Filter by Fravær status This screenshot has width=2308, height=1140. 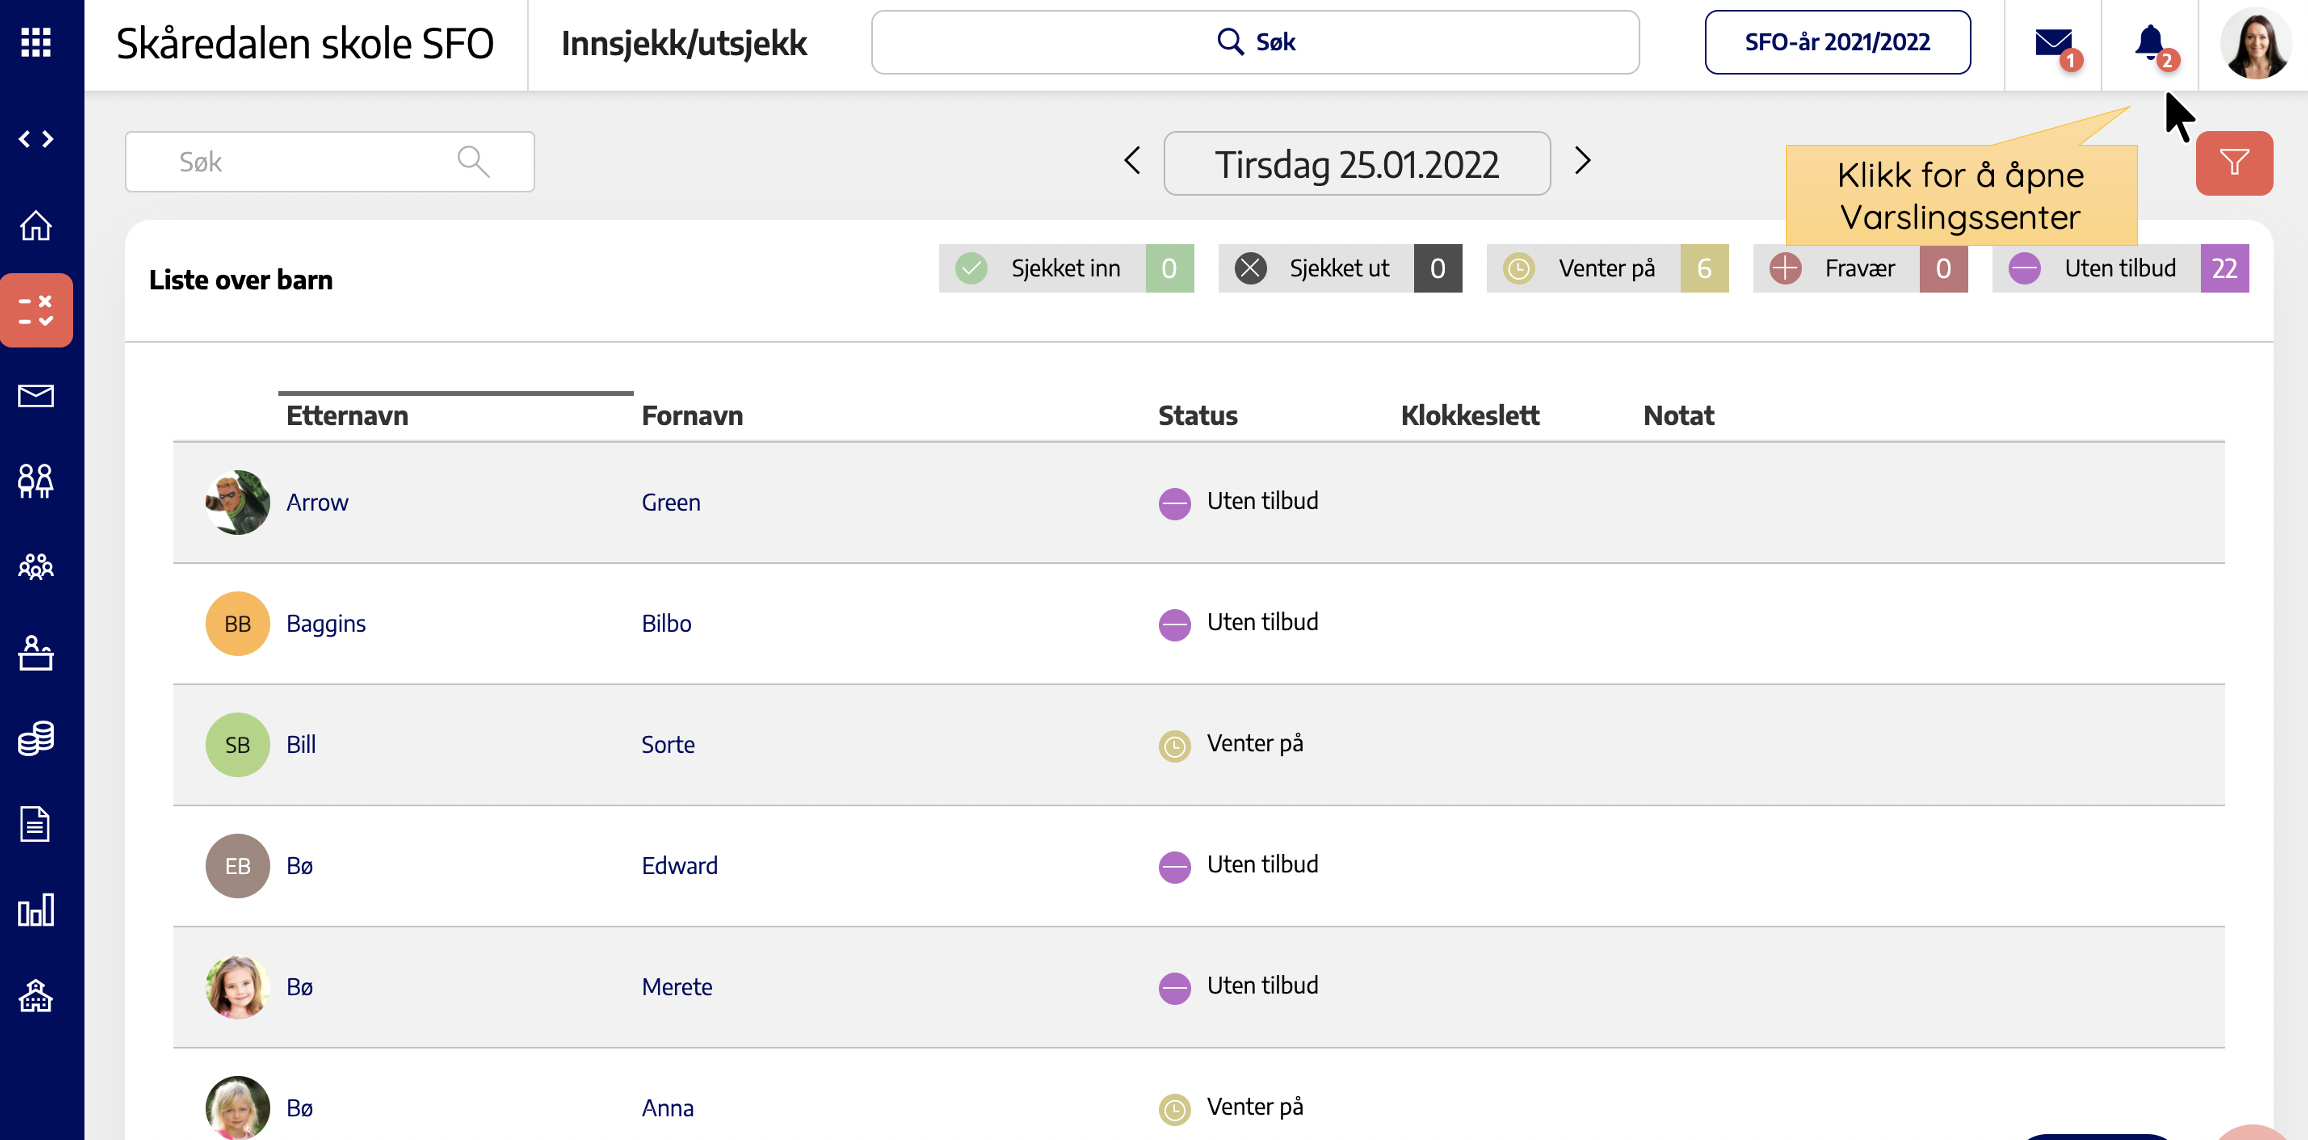click(x=1860, y=268)
